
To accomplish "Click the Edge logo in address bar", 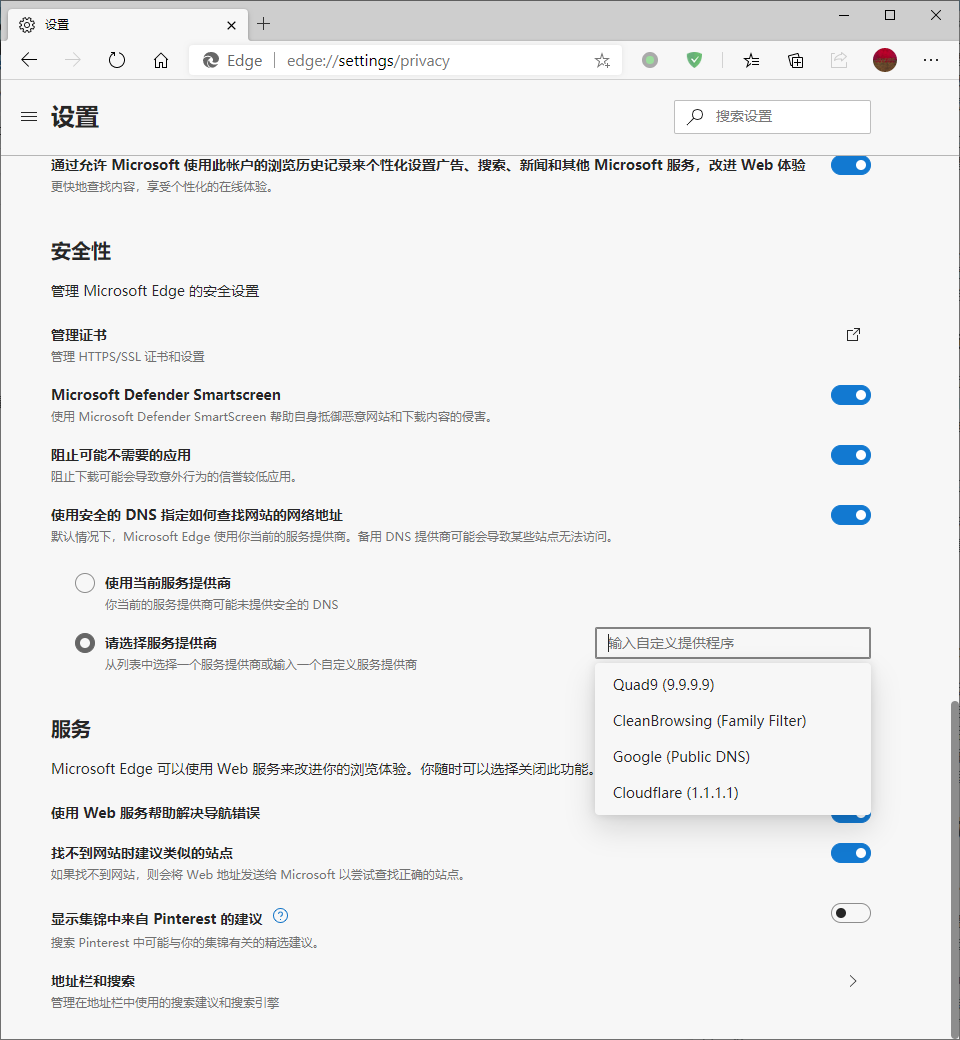I will tap(211, 60).
